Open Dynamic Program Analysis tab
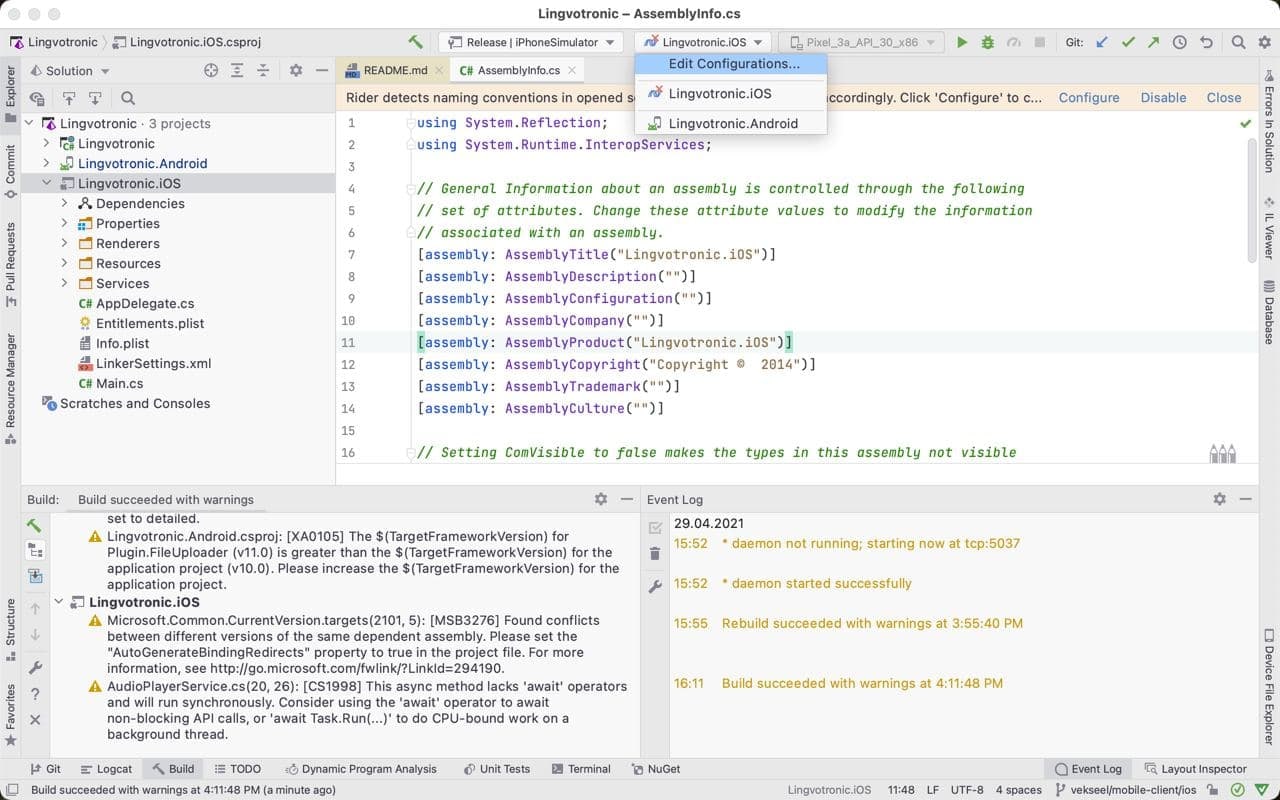The width and height of the screenshot is (1280, 800). tap(361, 769)
